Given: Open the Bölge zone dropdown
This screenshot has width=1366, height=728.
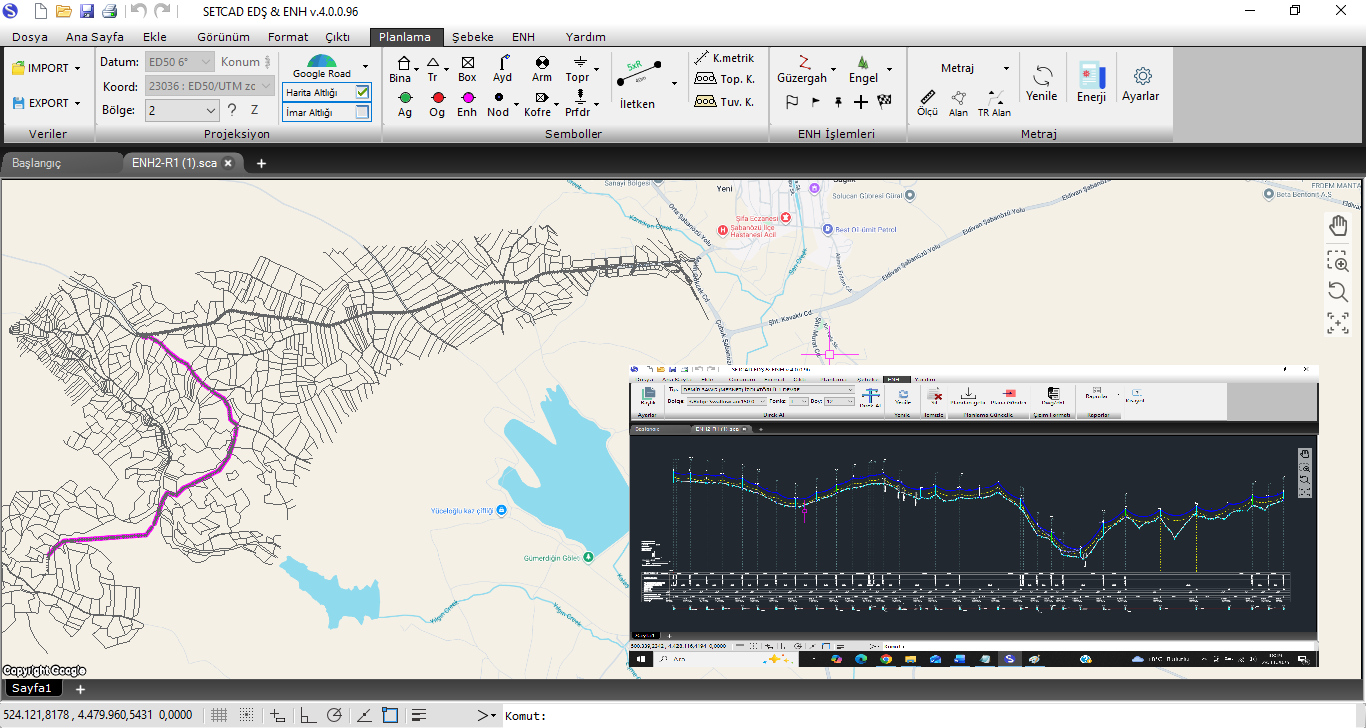Looking at the screenshot, I should point(210,110).
